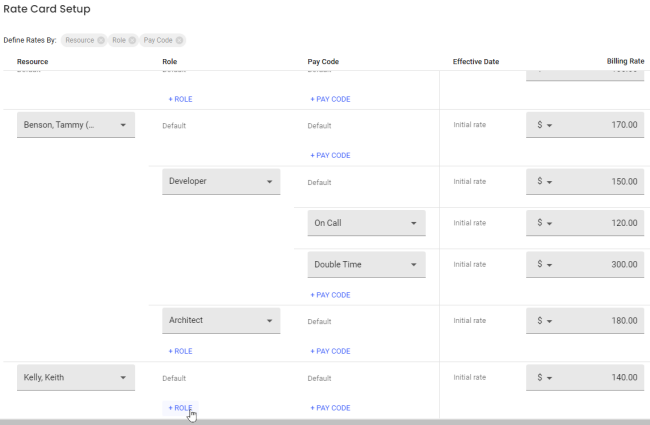Open currency dropdown for the 180.00 rate

point(545,321)
